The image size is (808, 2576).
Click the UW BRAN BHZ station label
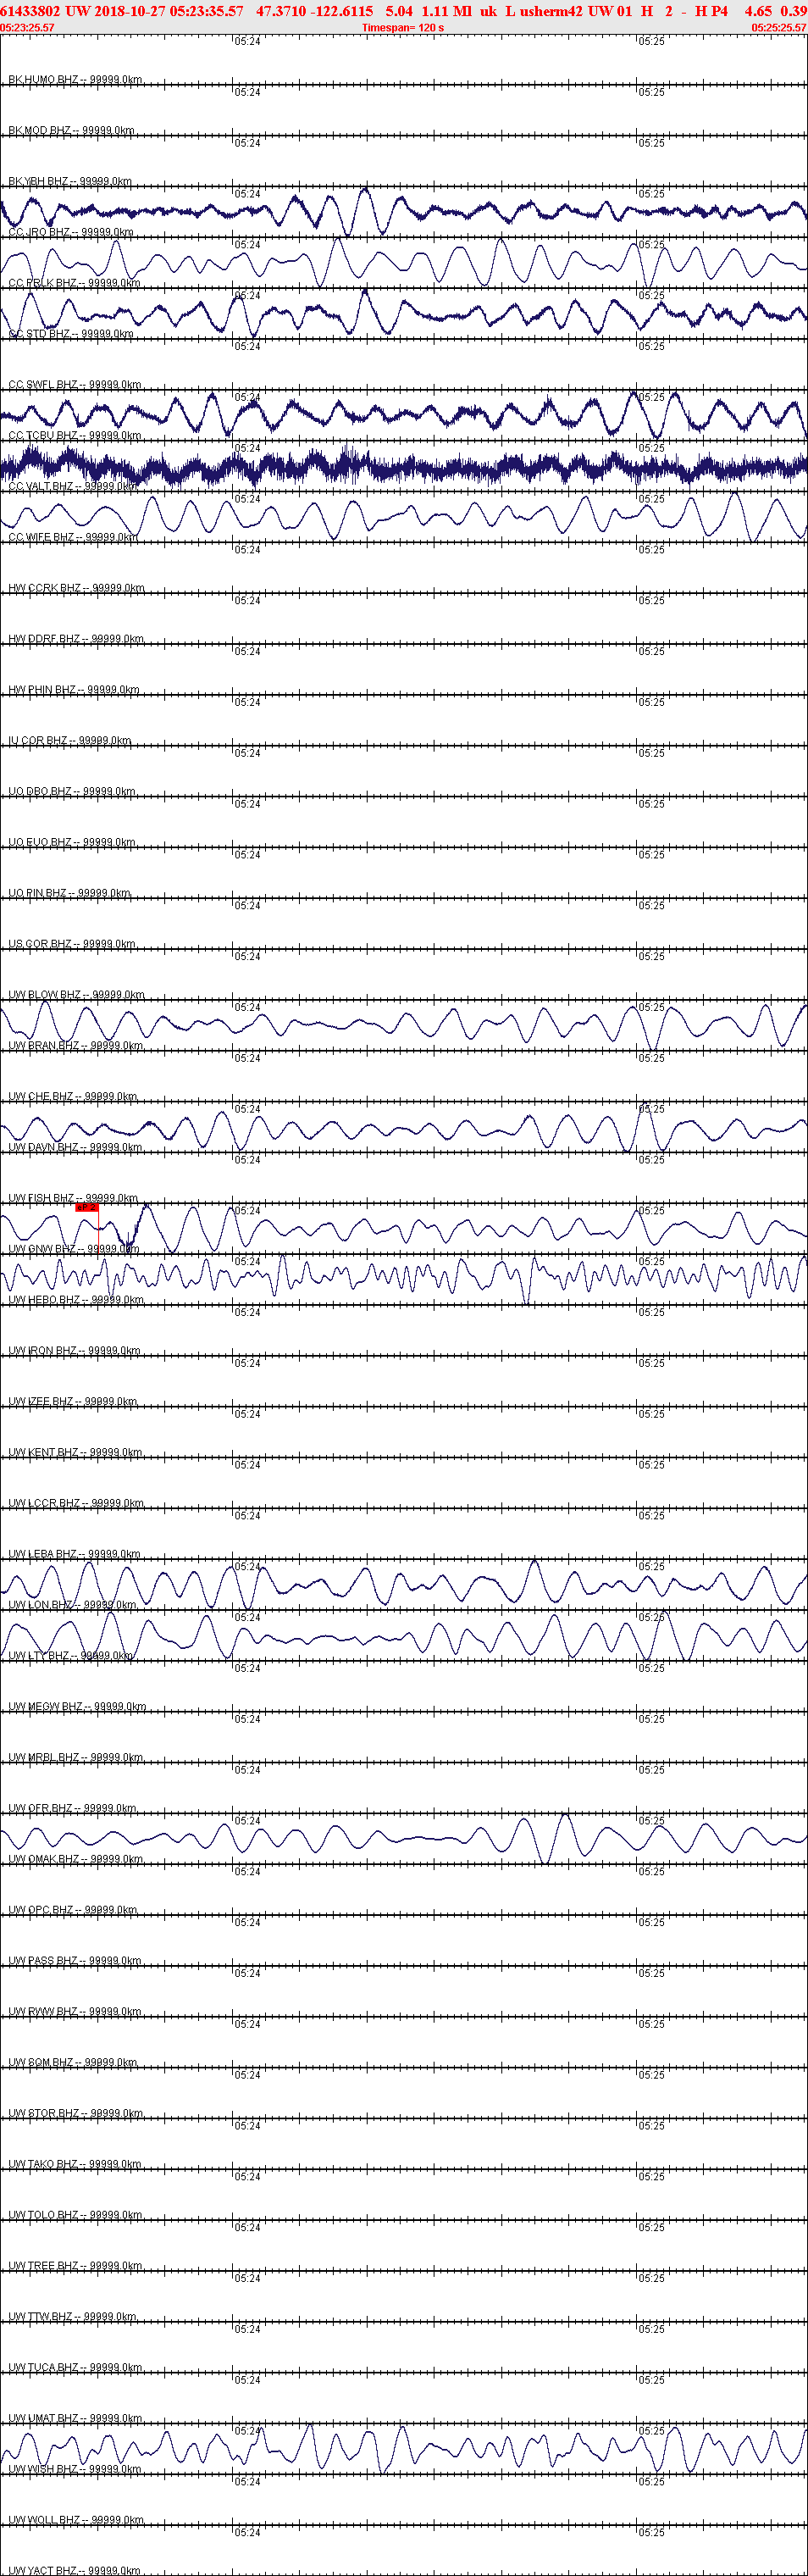pos(76,1046)
